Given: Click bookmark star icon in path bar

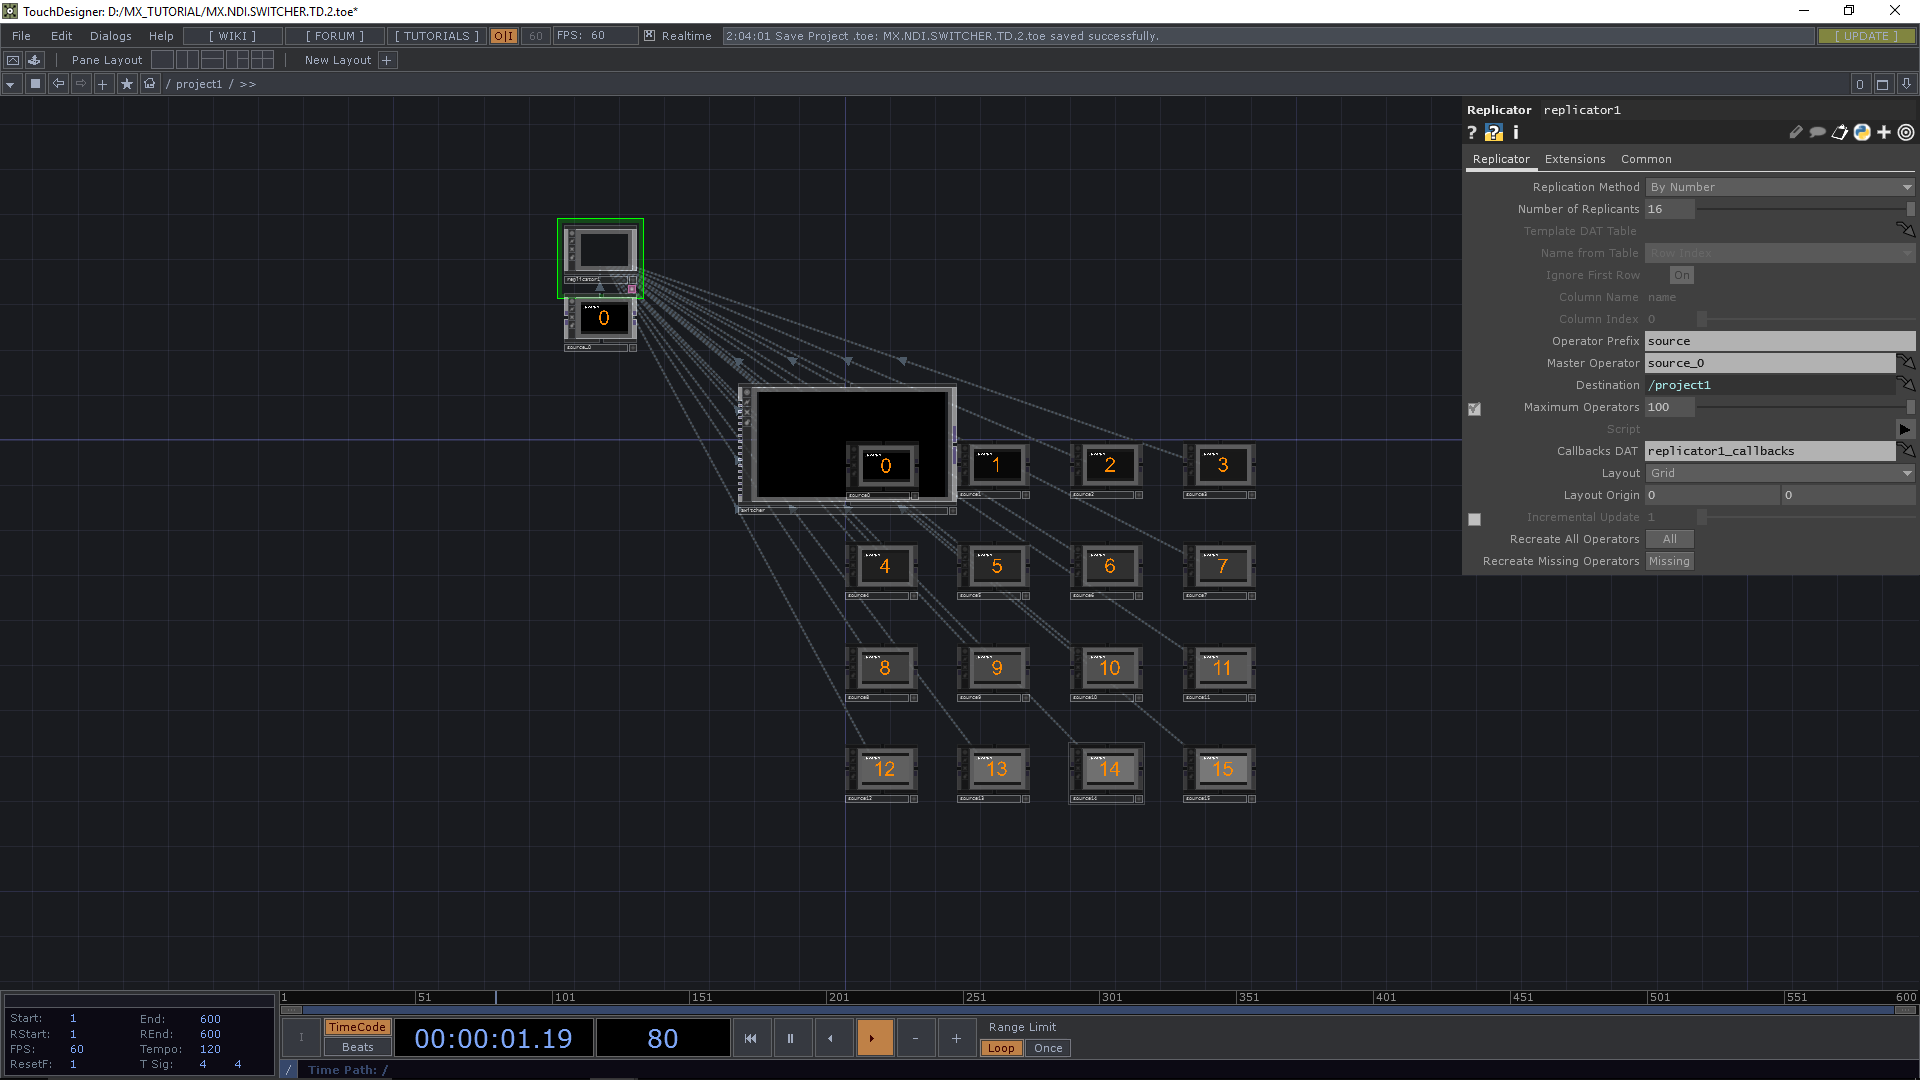Looking at the screenshot, I should tap(127, 84).
